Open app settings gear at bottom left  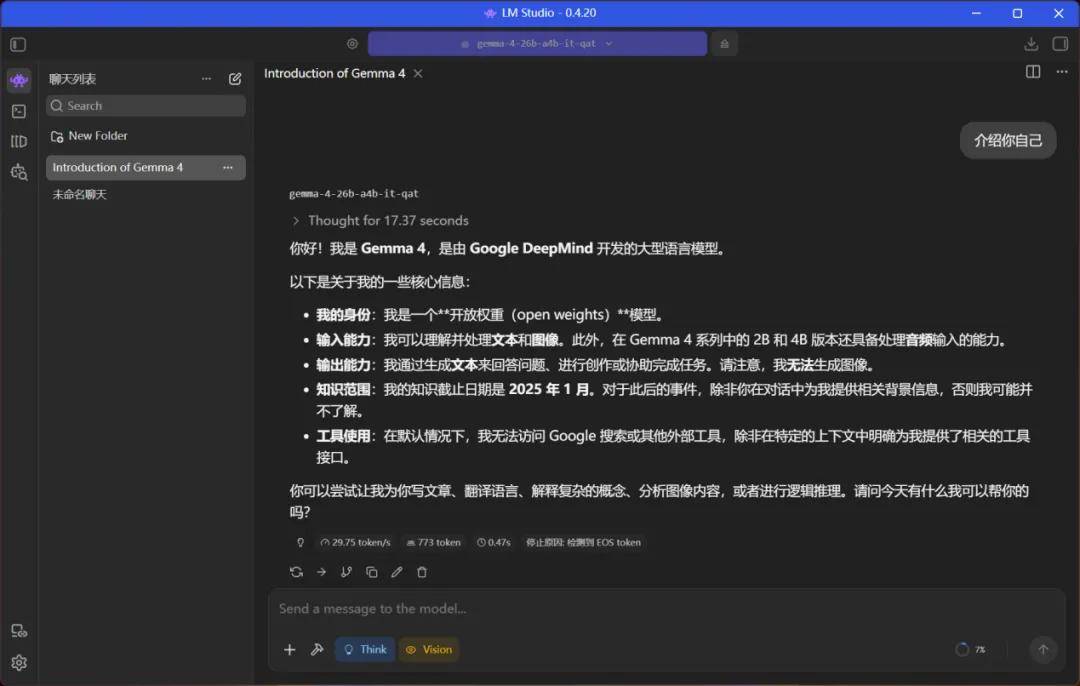coord(19,663)
